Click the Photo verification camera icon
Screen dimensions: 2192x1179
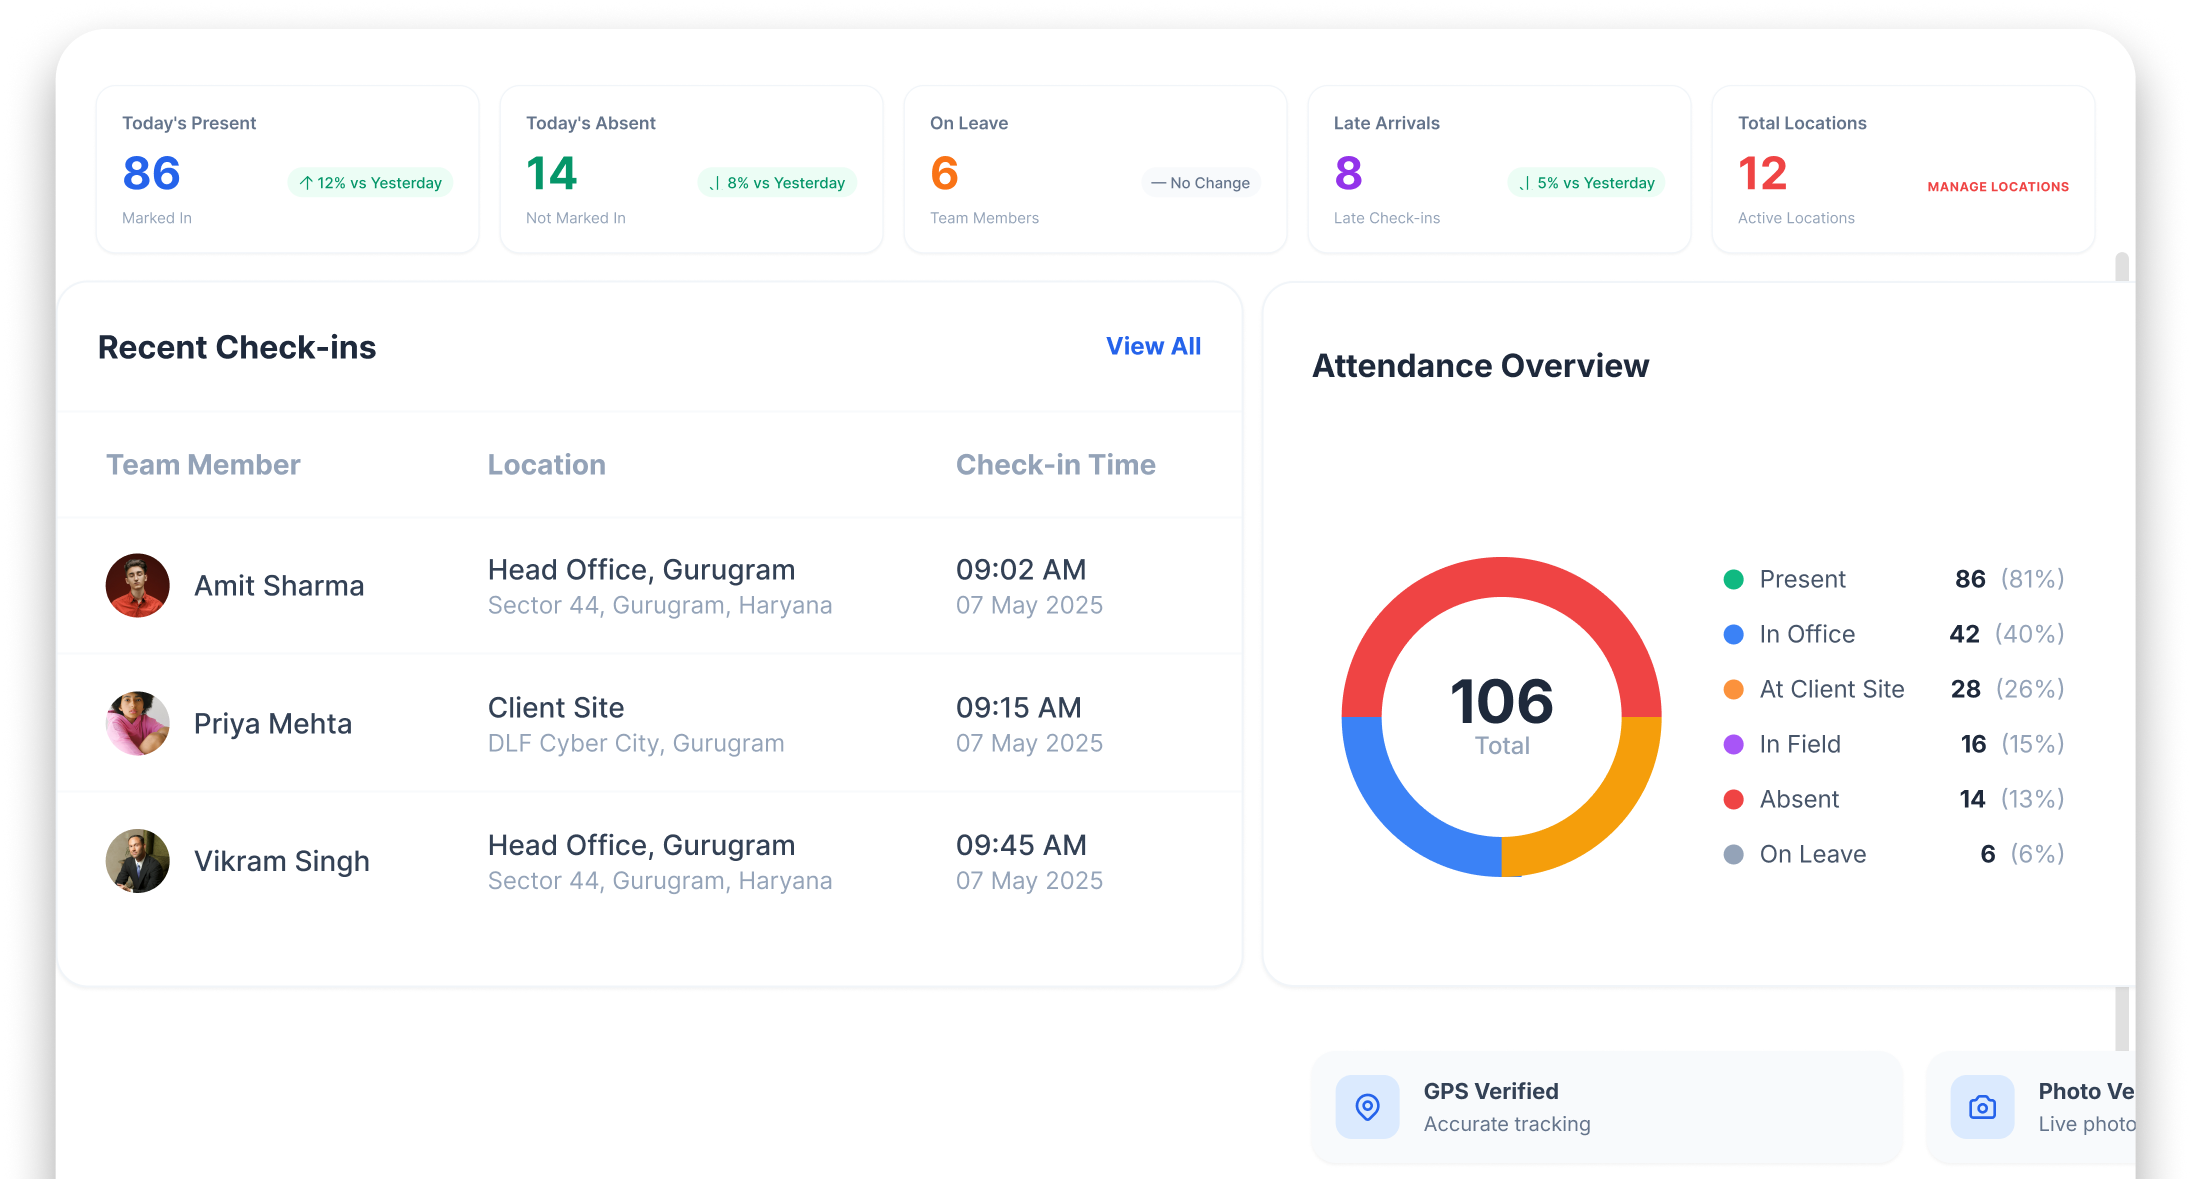pyautogui.click(x=1982, y=1107)
